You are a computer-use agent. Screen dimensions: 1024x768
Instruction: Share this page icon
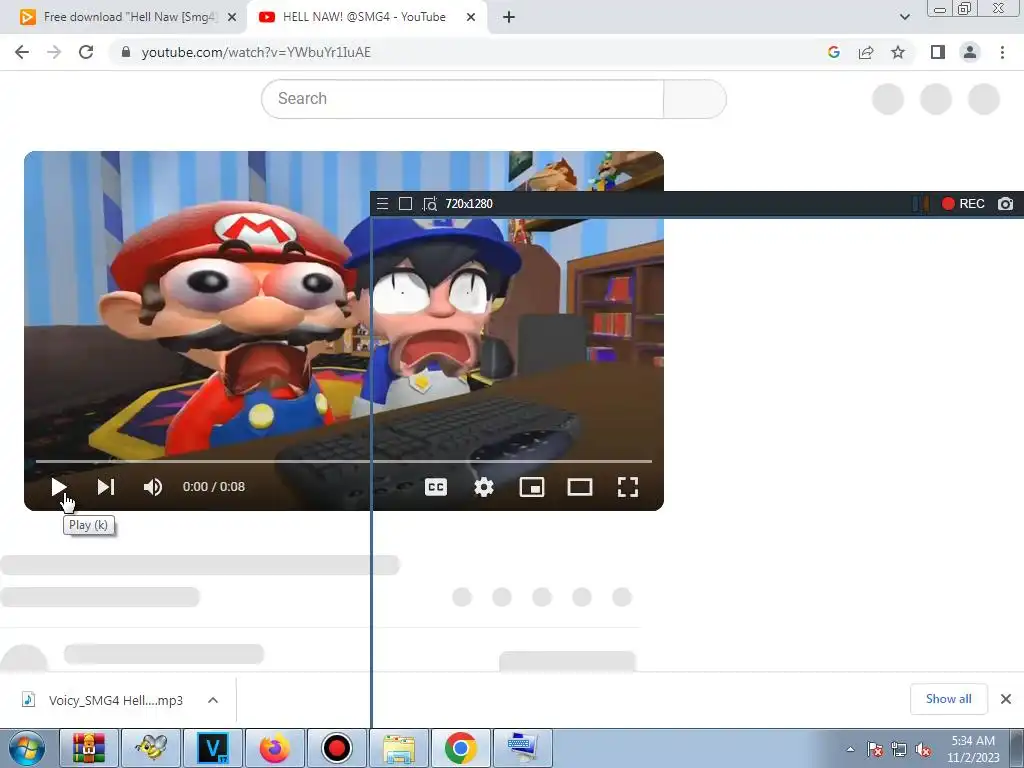pyautogui.click(x=866, y=52)
